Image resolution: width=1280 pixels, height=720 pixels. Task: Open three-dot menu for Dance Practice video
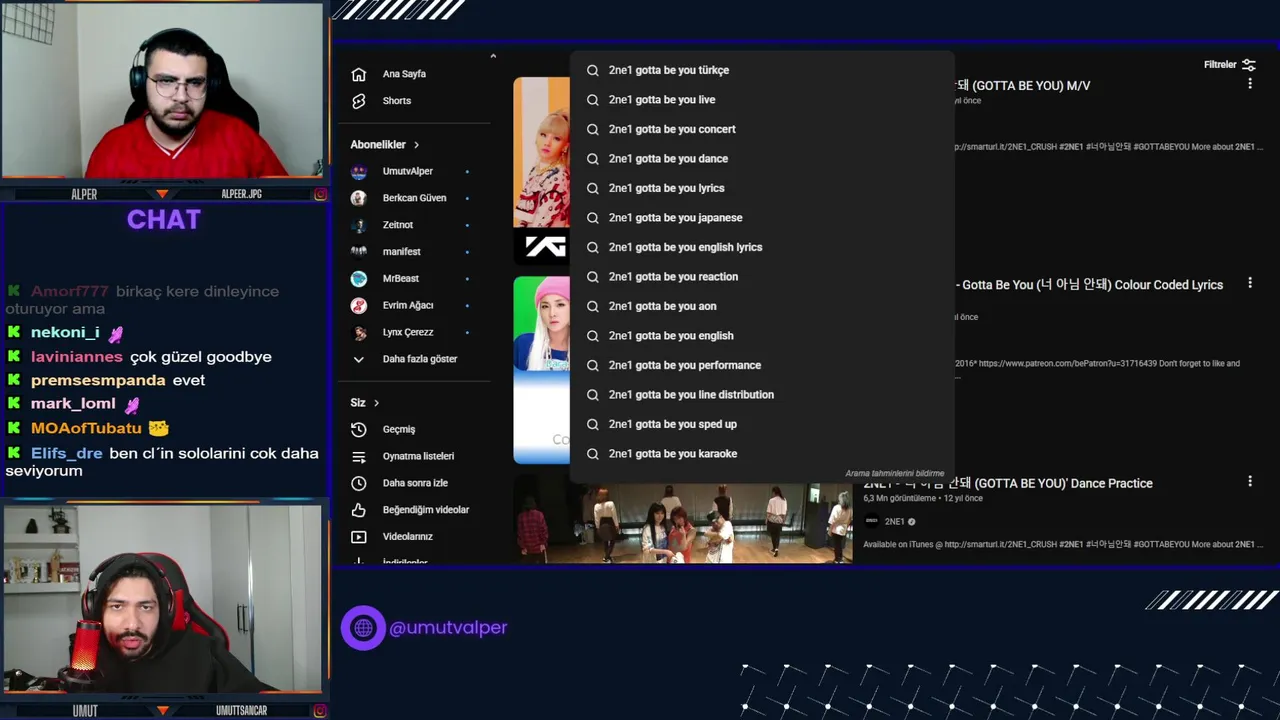tap(1249, 481)
